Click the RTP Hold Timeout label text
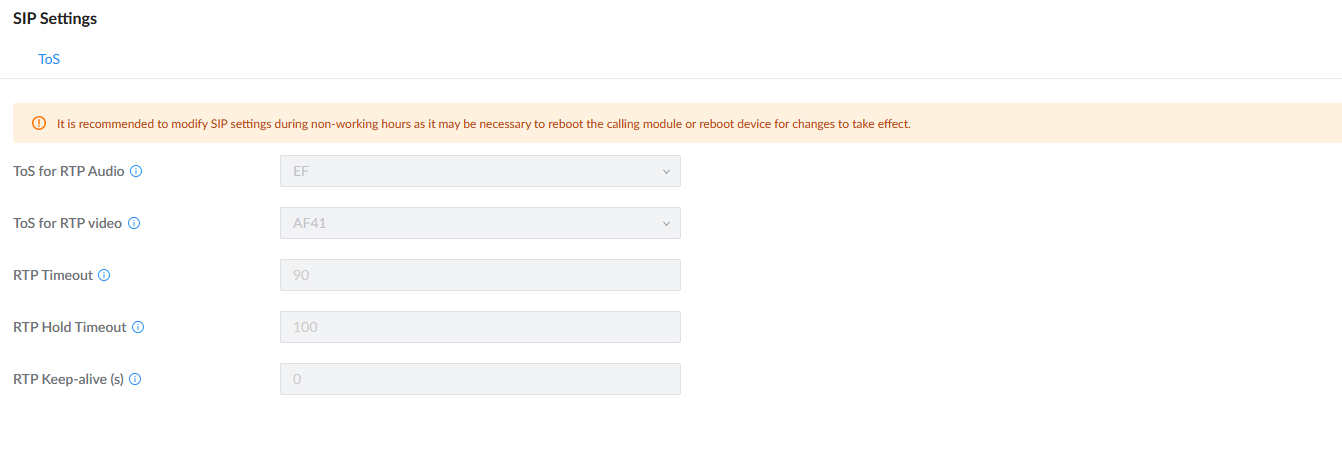This screenshot has width=1342, height=455. point(70,327)
